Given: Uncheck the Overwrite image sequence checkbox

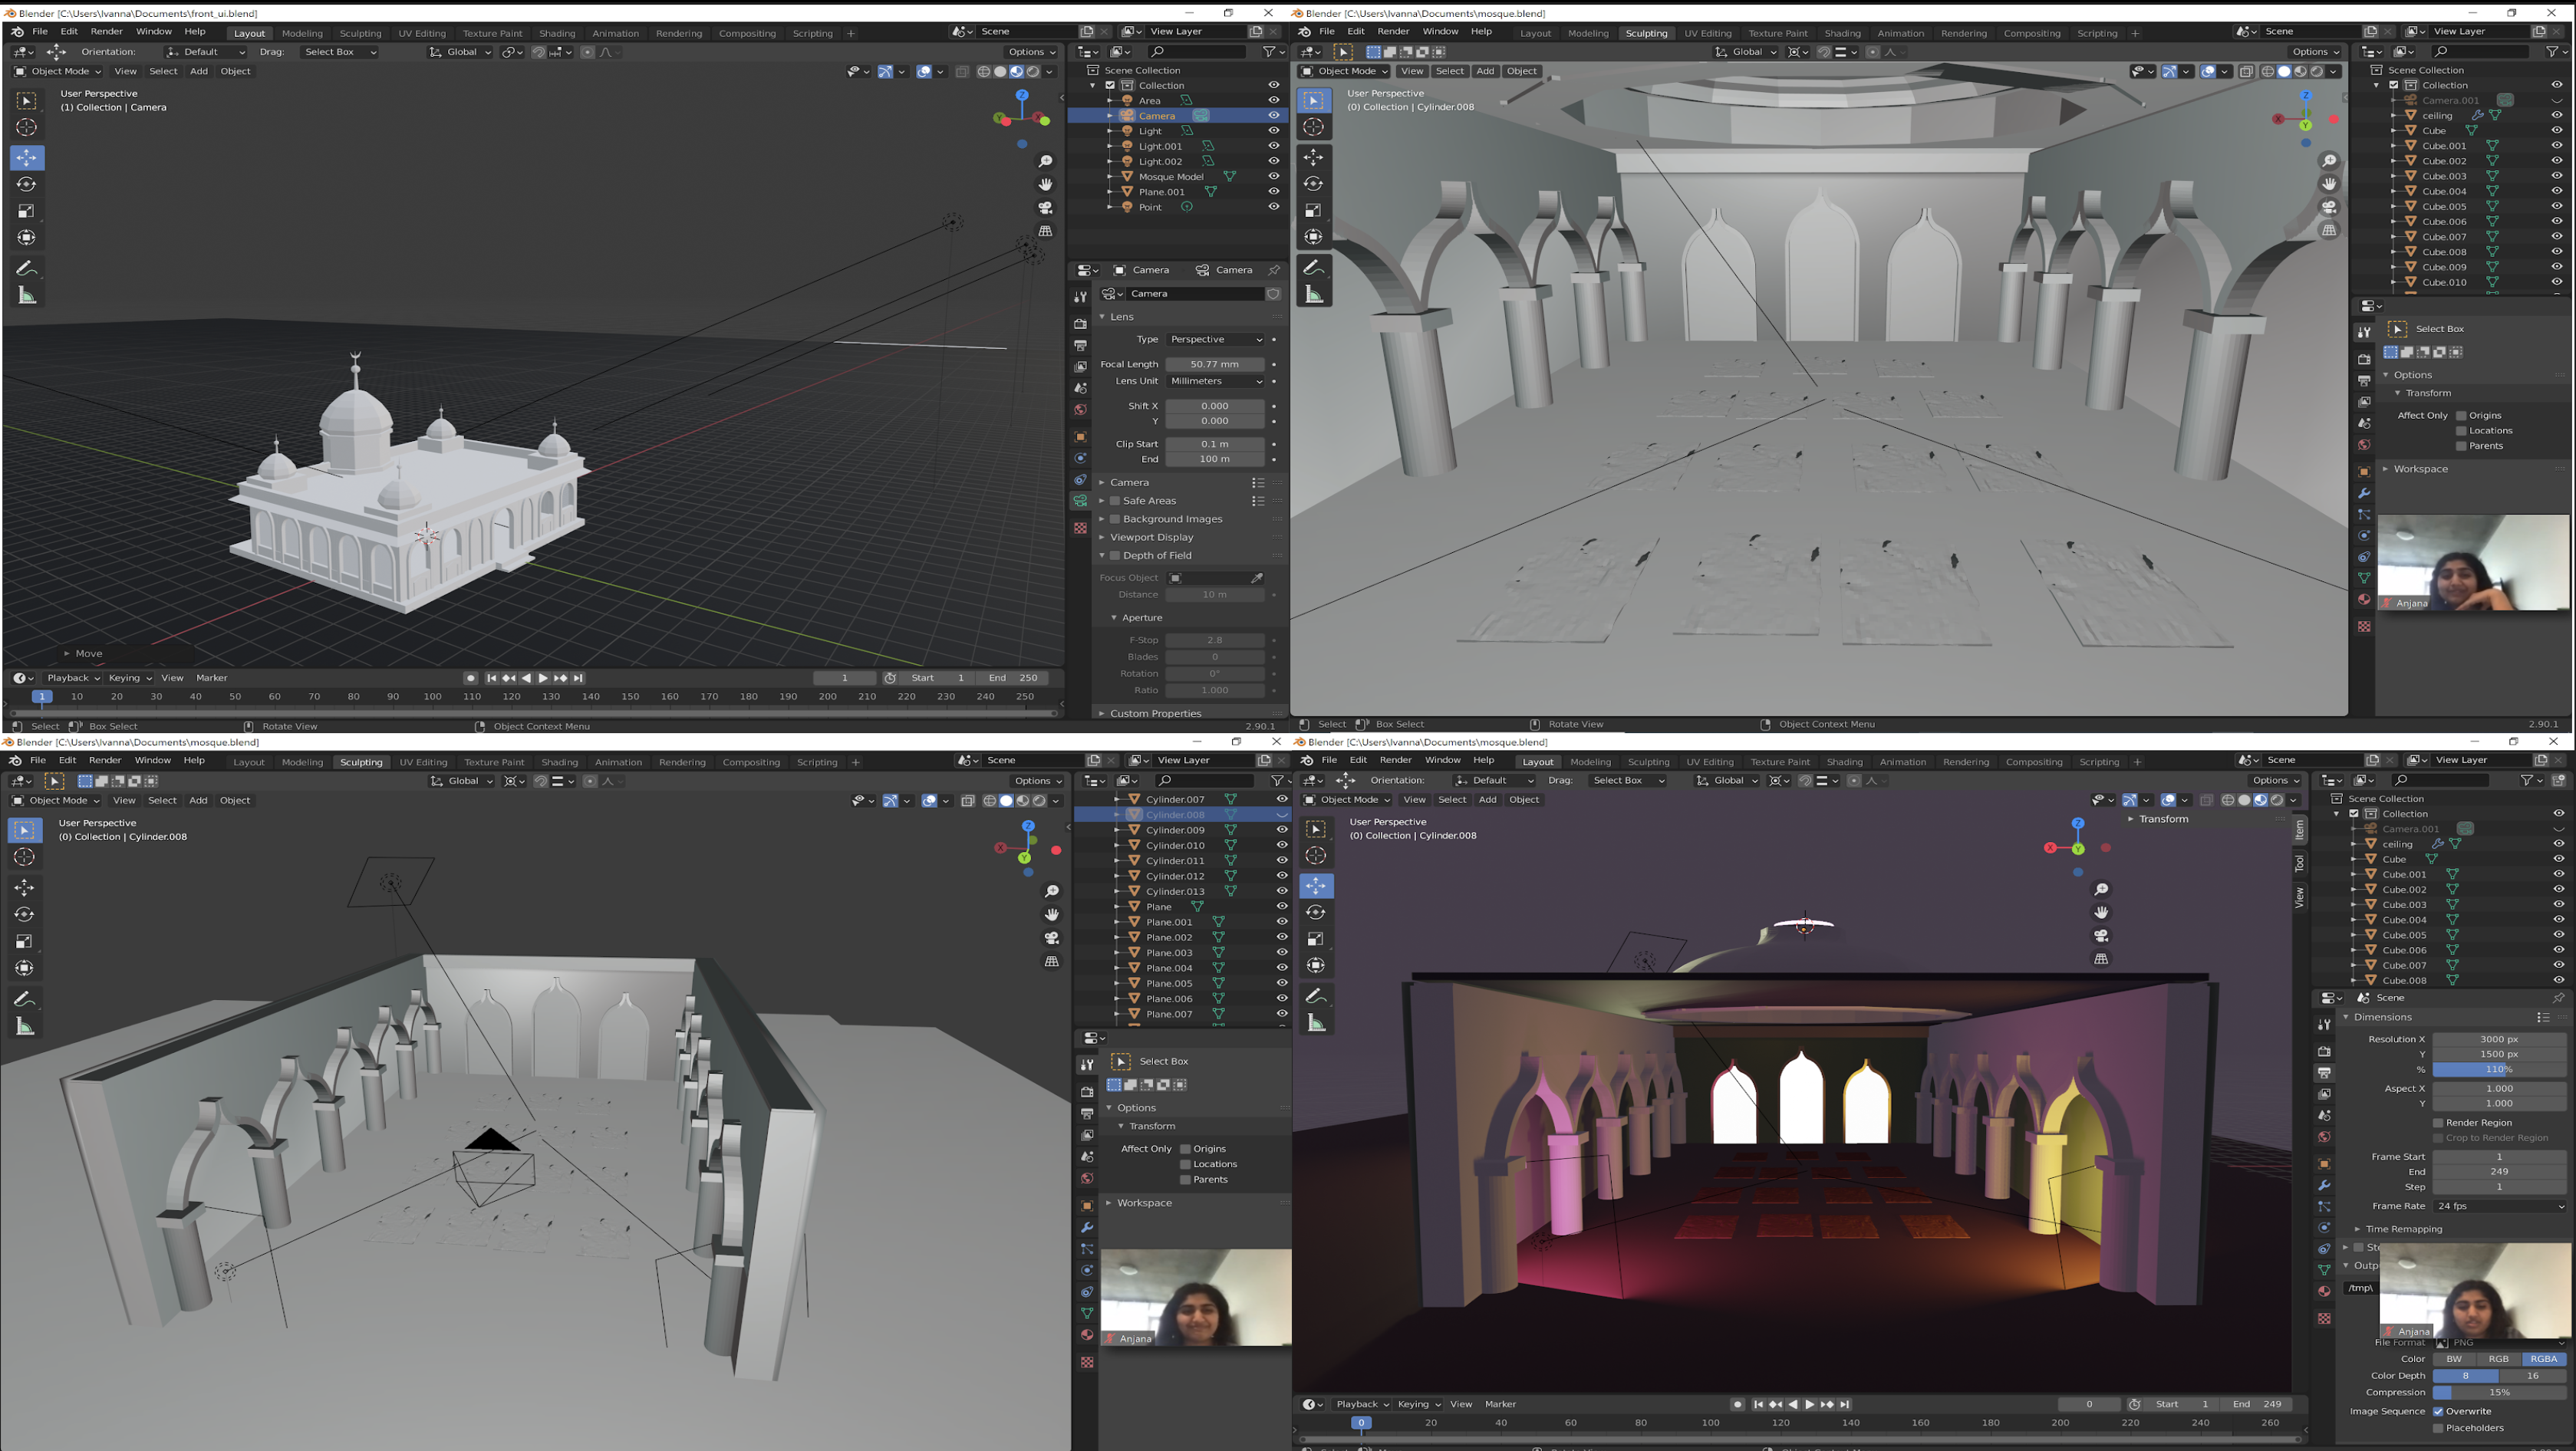Looking at the screenshot, I should click(2438, 1411).
